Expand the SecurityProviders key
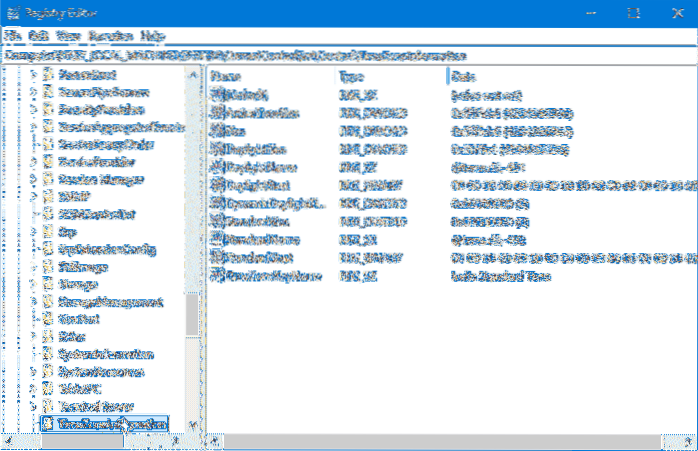698x451 pixels. pos(36,109)
